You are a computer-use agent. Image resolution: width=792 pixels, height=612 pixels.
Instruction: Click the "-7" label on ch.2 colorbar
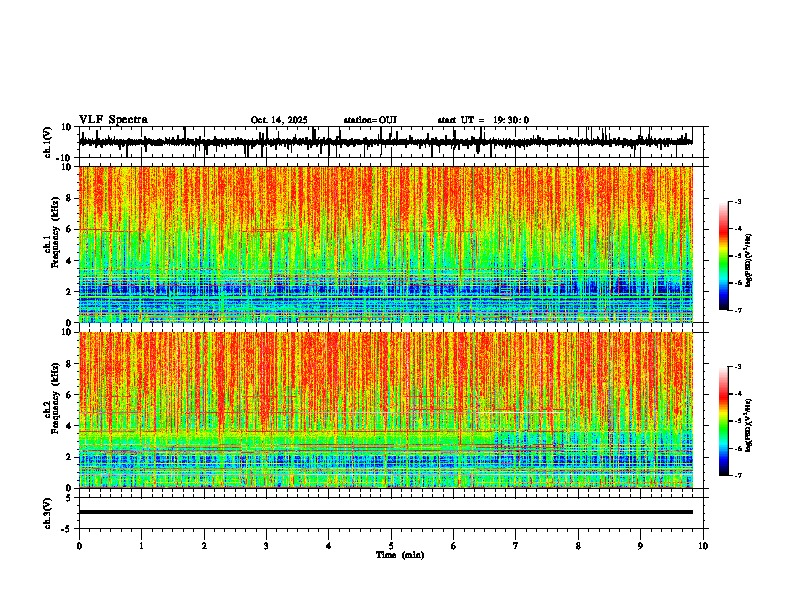[738, 475]
